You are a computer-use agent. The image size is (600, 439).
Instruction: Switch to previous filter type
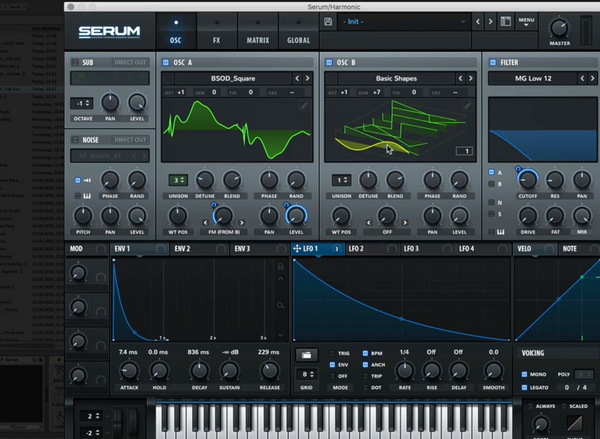(582, 78)
